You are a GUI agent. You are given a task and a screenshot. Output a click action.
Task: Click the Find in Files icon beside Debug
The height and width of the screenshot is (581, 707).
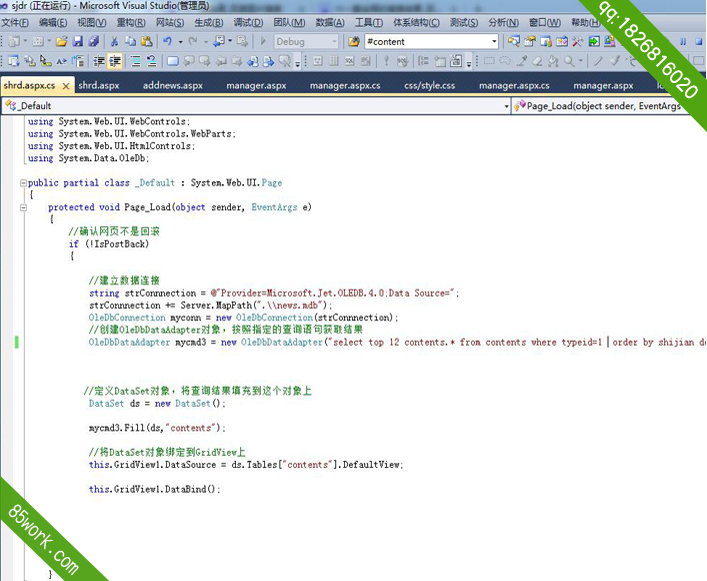(354, 41)
